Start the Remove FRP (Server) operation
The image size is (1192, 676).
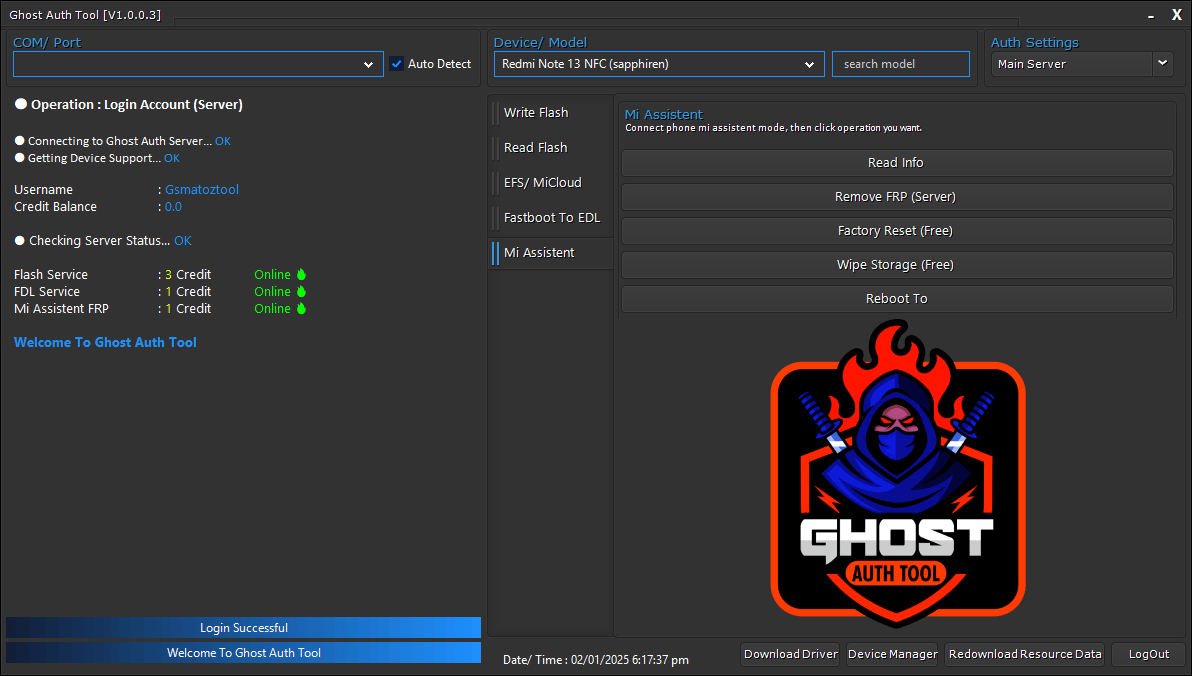tap(896, 197)
